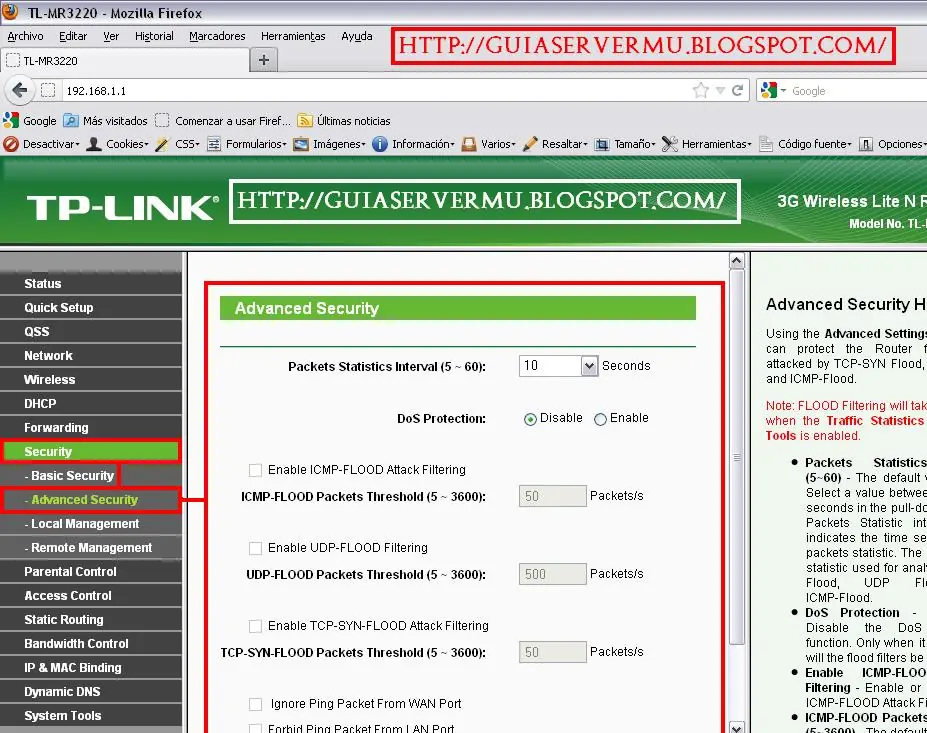This screenshot has width=927, height=733.
Task: Open the Desactivar web developer menu
Action: 41,144
